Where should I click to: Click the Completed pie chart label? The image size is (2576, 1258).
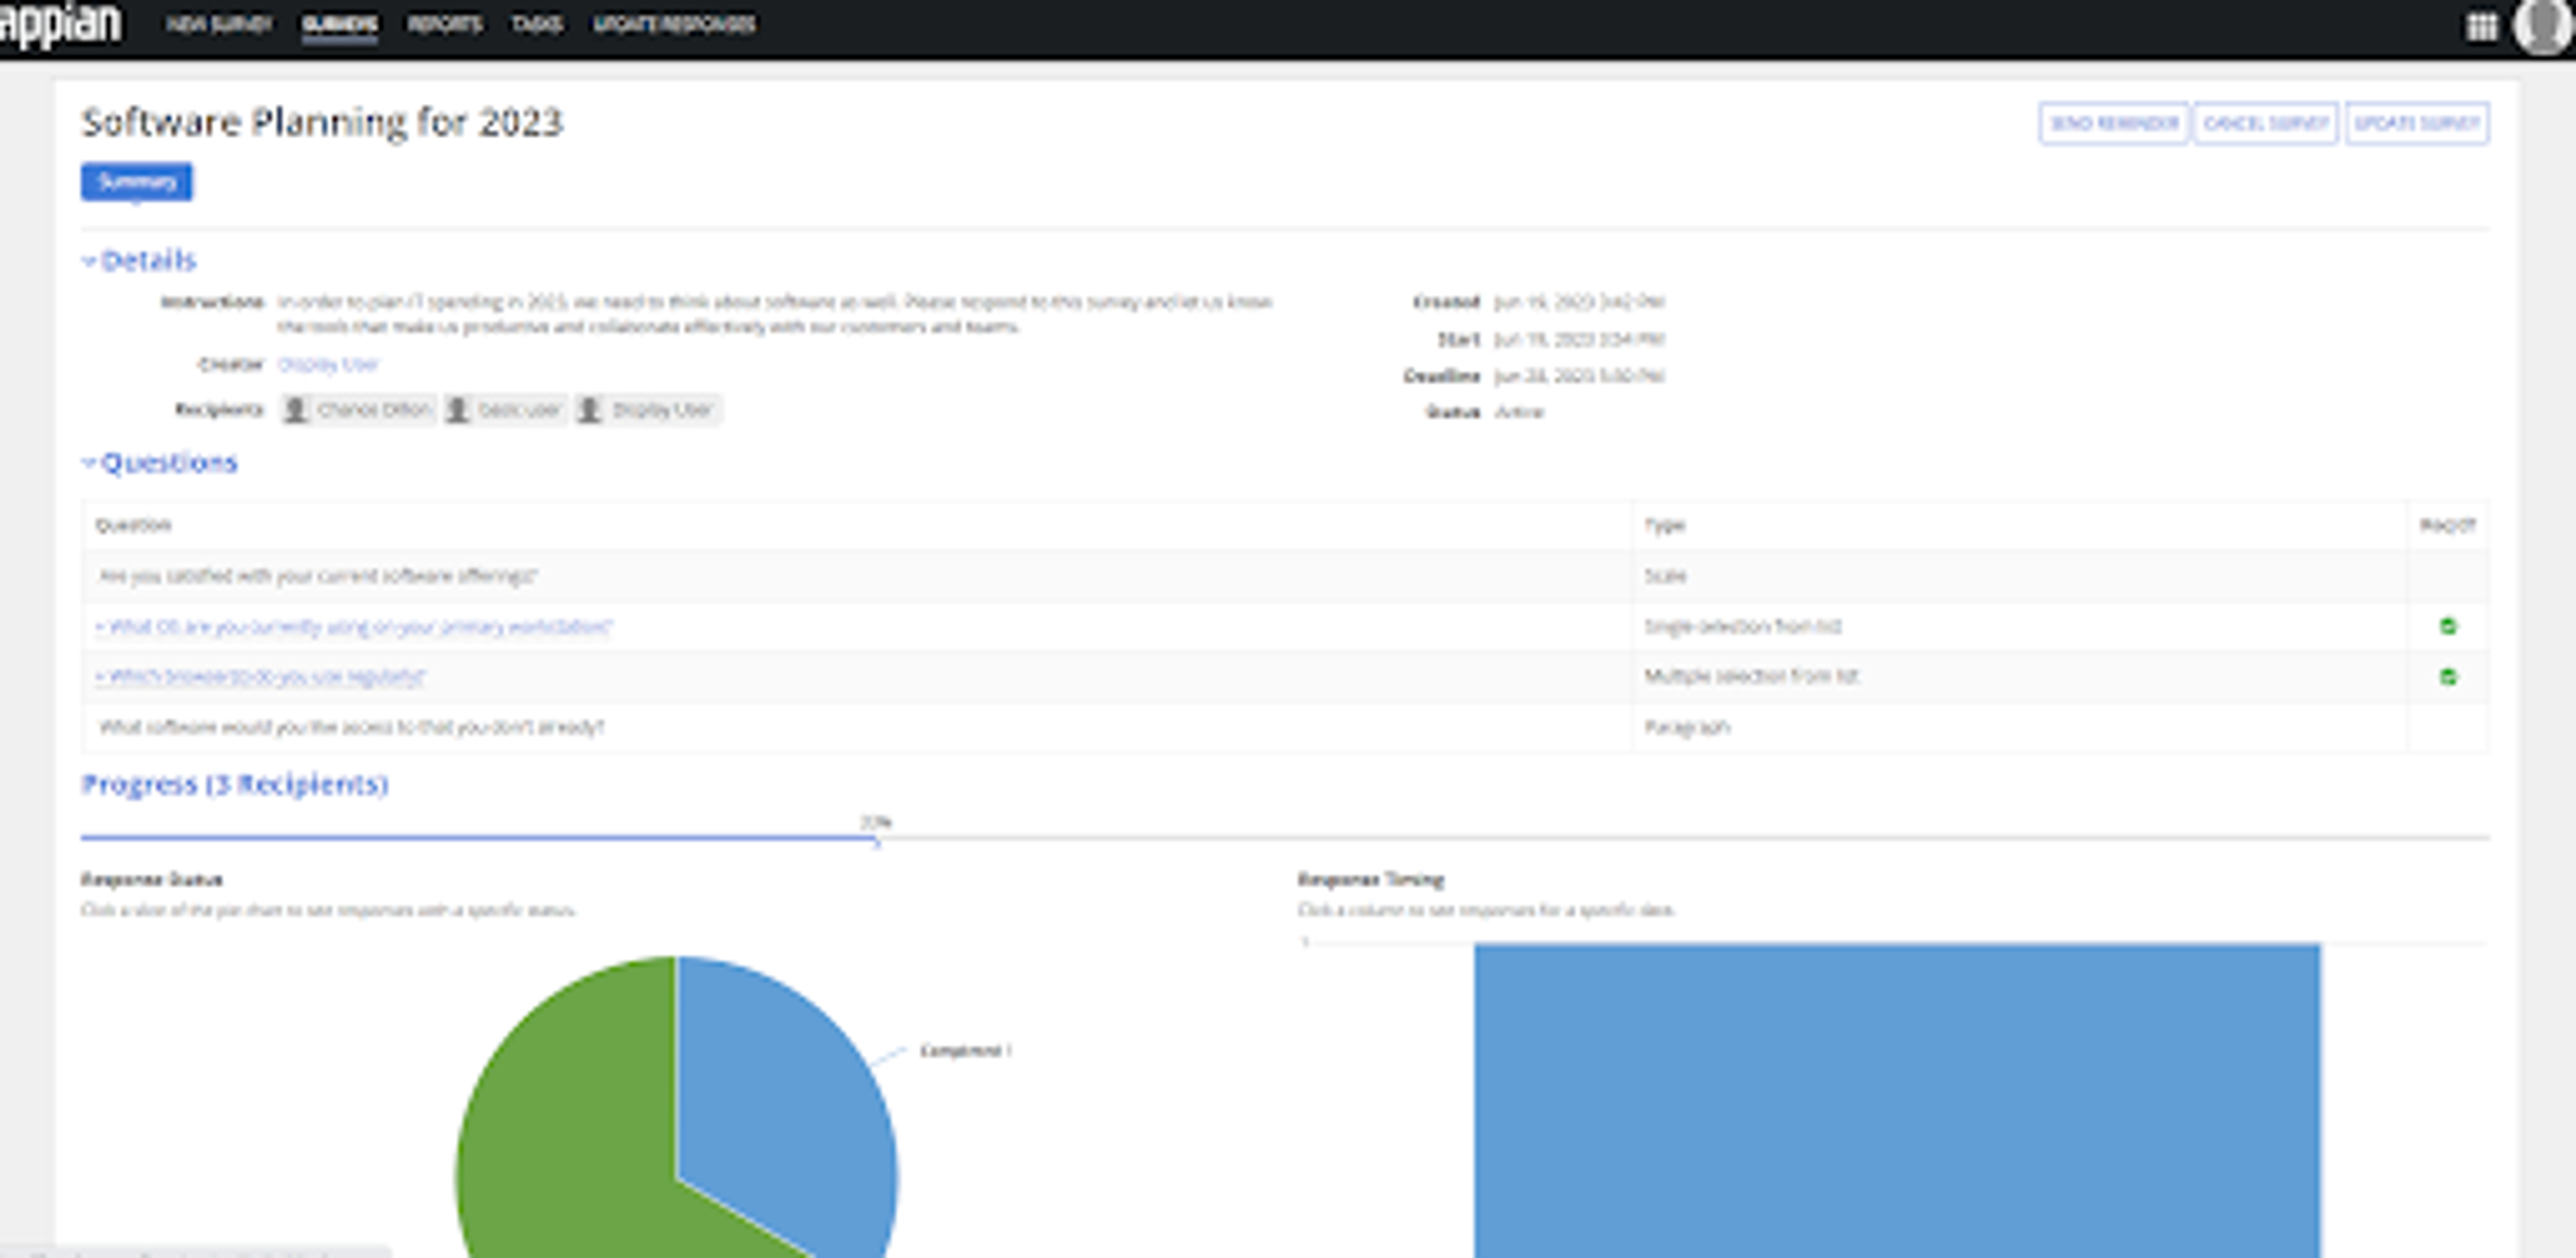965,1051
